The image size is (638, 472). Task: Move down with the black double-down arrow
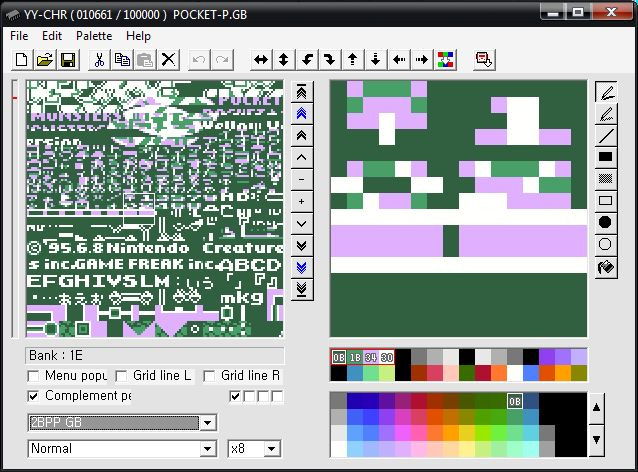pyautogui.click(x=302, y=245)
